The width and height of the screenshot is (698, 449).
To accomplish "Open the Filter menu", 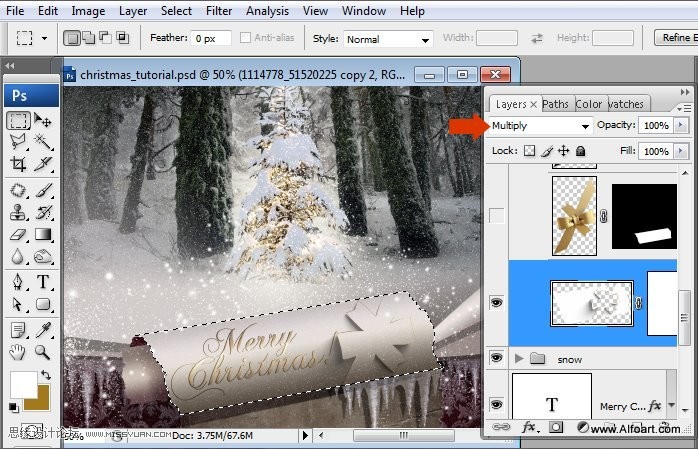I will tap(219, 11).
